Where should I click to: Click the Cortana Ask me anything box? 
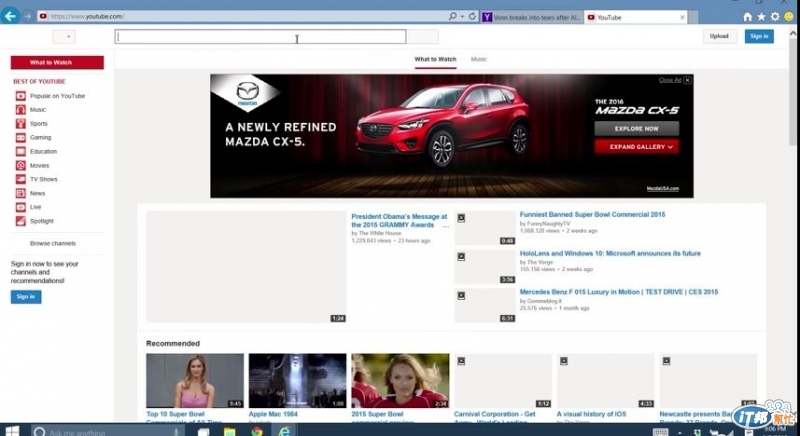click(107, 432)
